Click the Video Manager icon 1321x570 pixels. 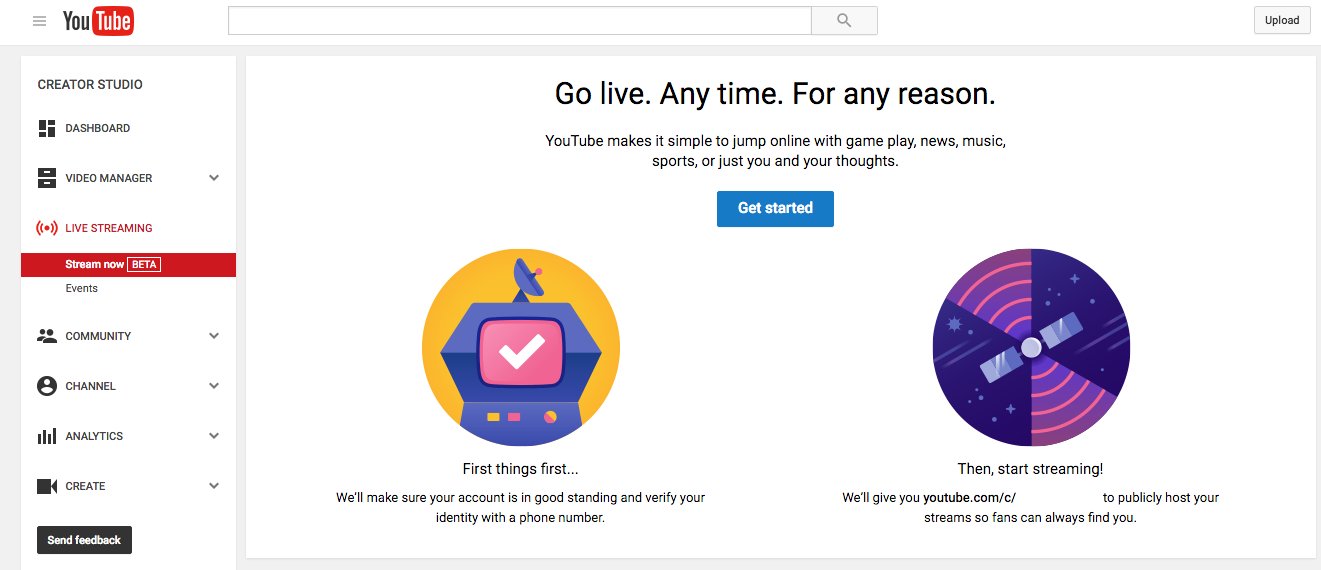coord(47,178)
